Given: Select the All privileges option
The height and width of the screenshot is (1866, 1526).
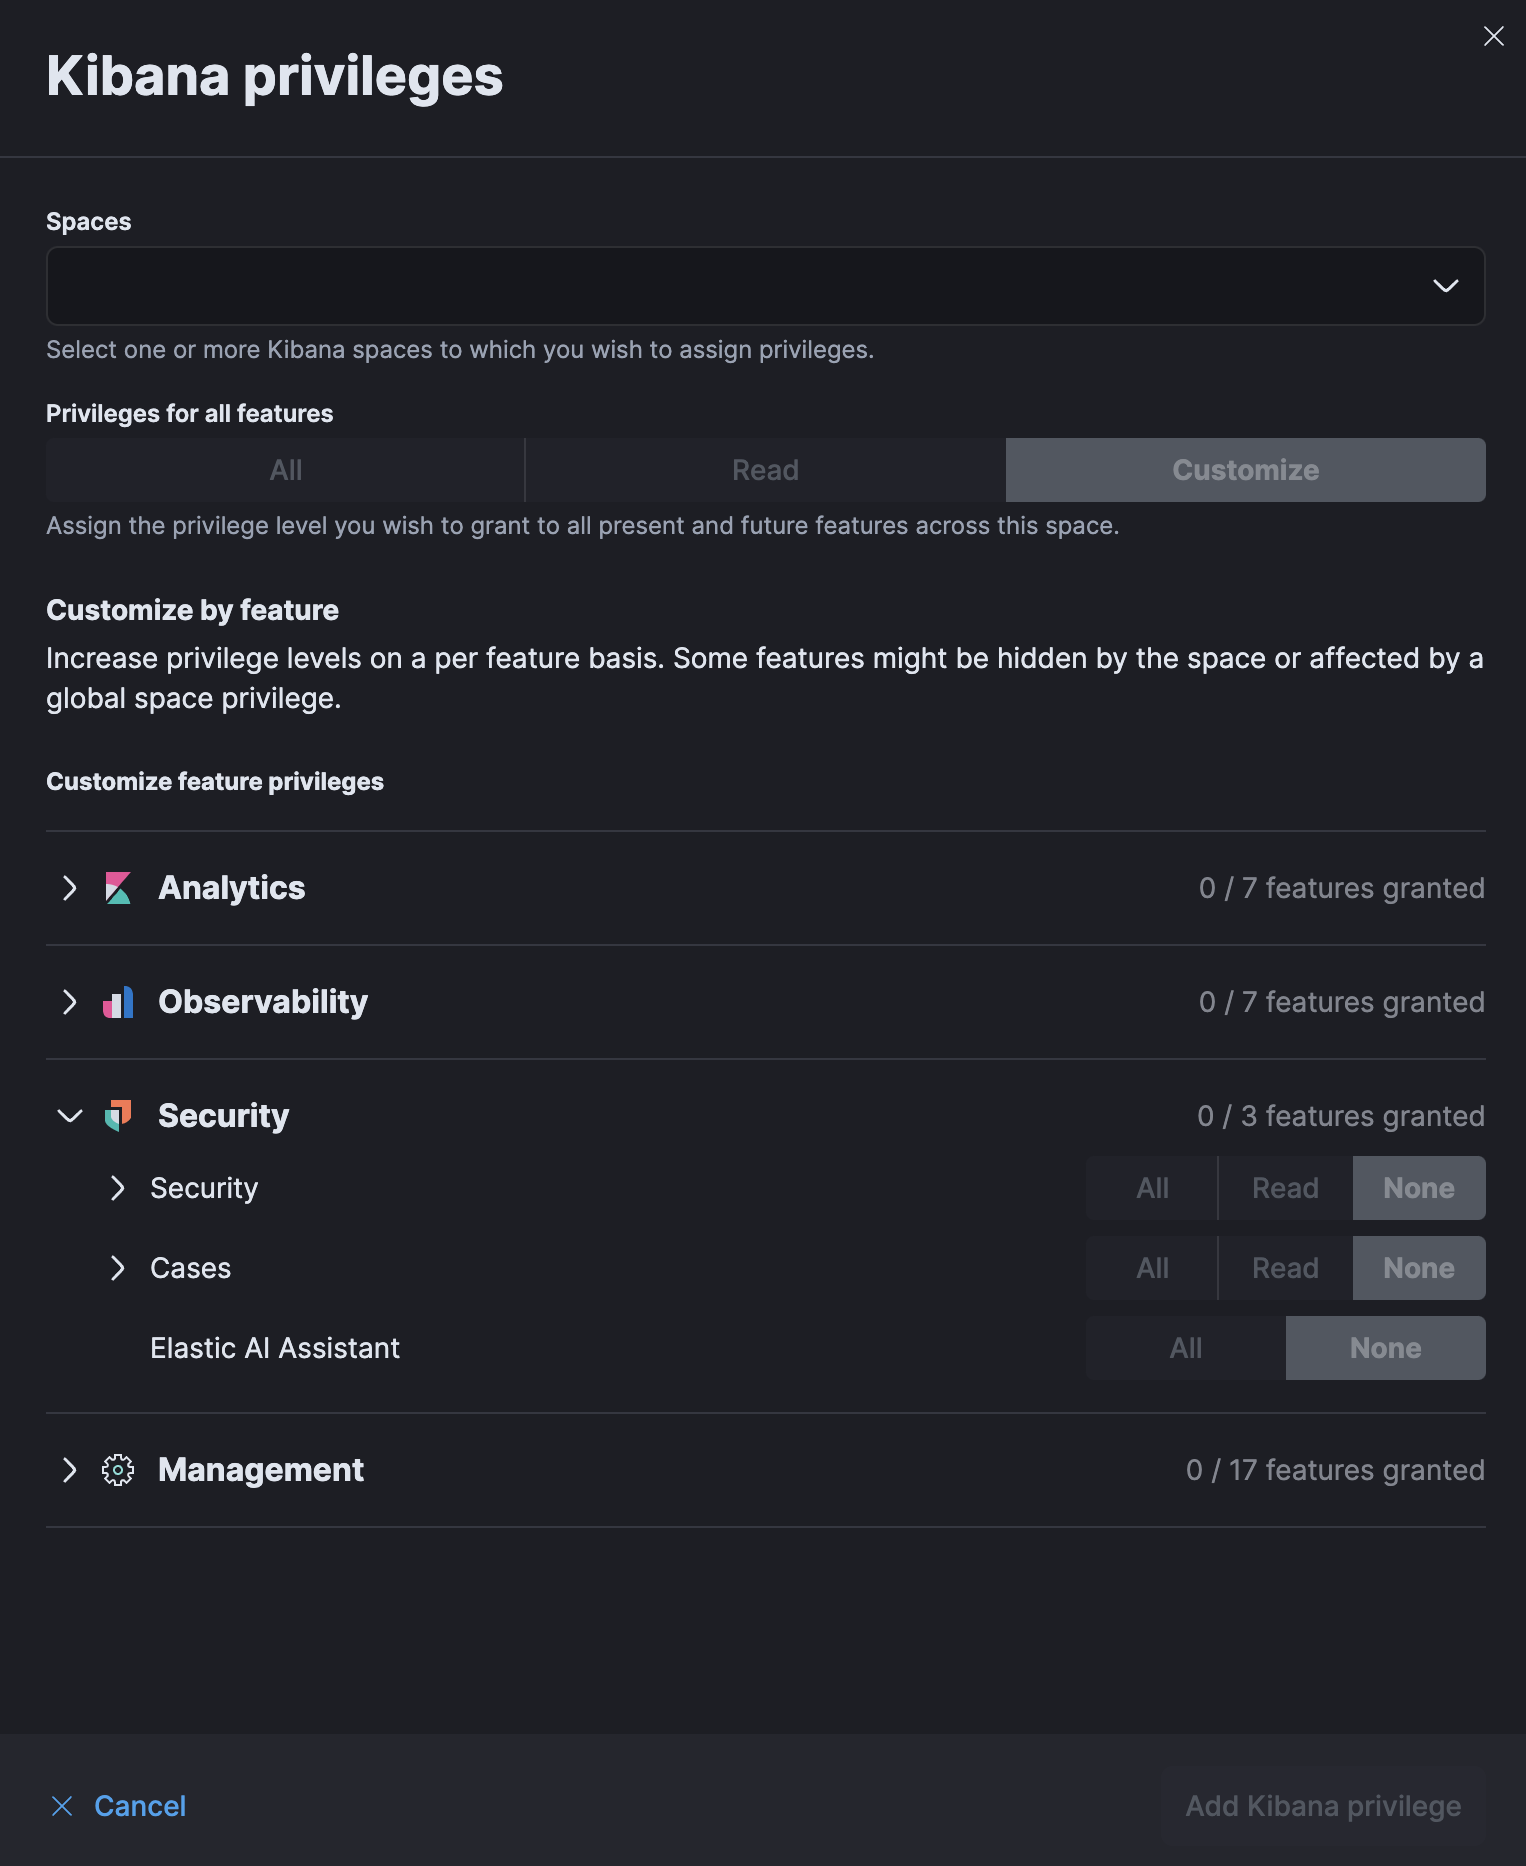Looking at the screenshot, I should coord(284,469).
